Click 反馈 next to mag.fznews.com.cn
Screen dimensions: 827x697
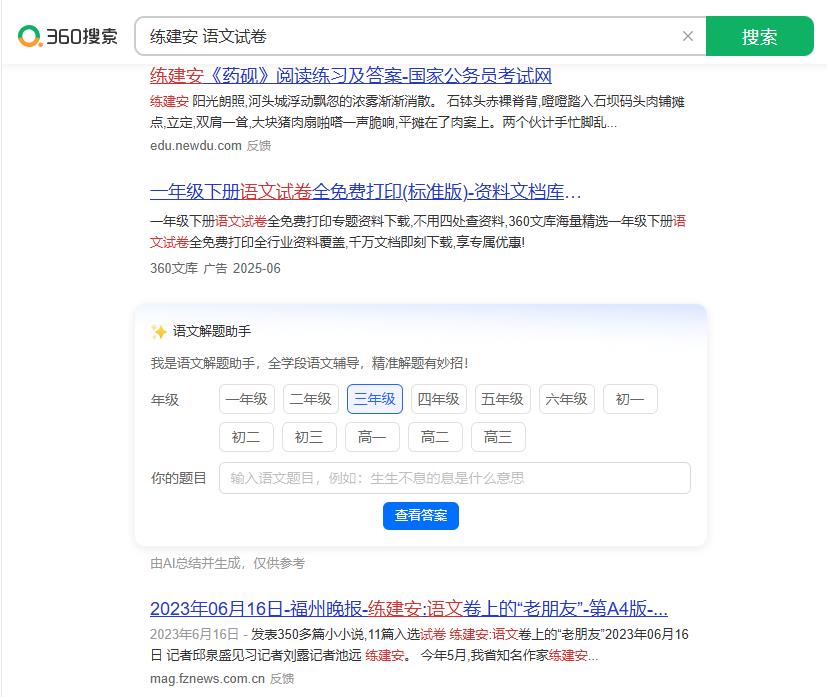[282, 679]
